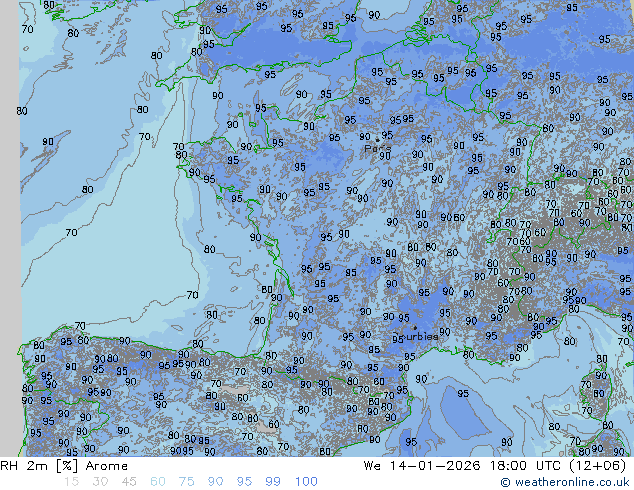Click the city label near the Mediterranean coast
Image resolution: width=634 pixels, height=490 pixels.
pos(415,336)
